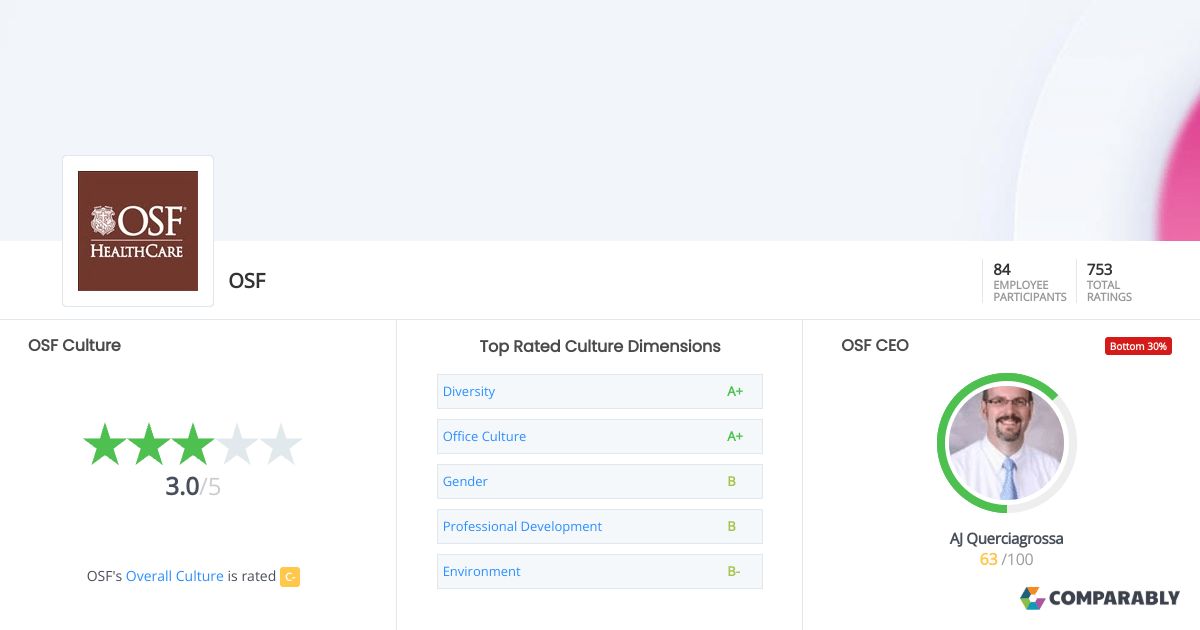Image resolution: width=1200 pixels, height=630 pixels.
Task: Click the fifth gray rating star
Action: click(x=280, y=444)
